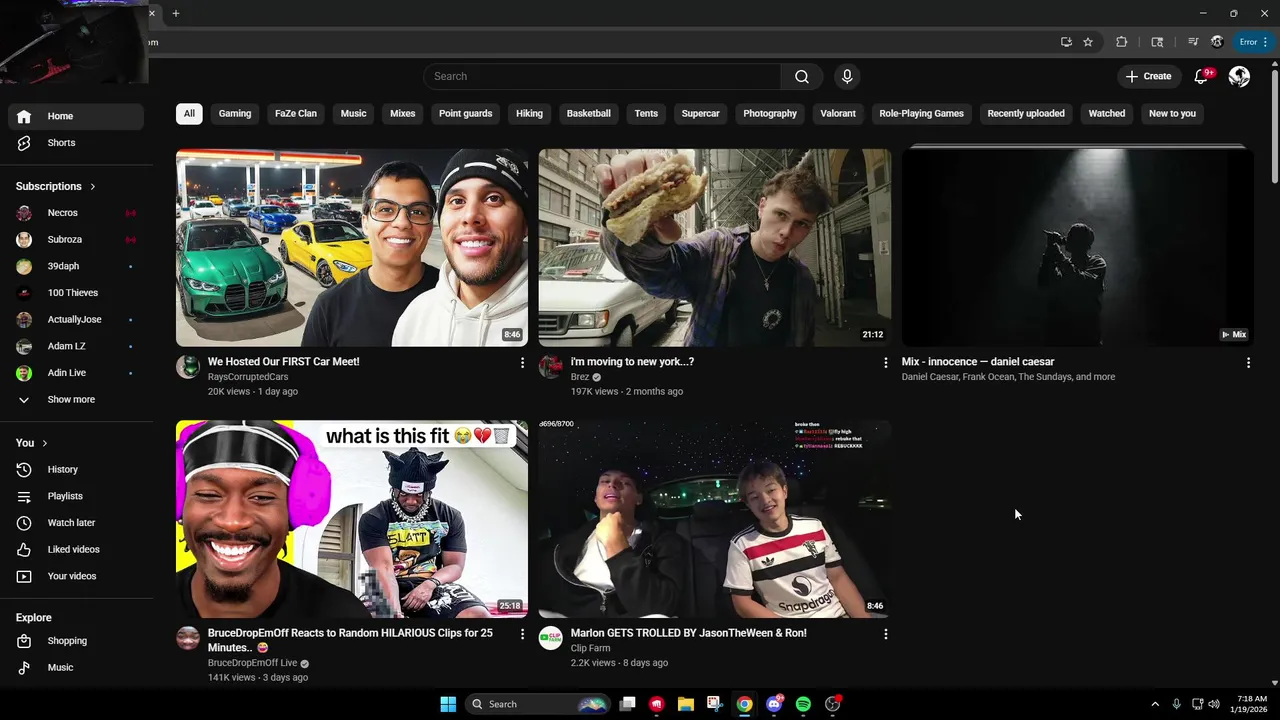The image size is (1280, 720).
Task: Open File Explorer from the taskbar
Action: coord(686,704)
